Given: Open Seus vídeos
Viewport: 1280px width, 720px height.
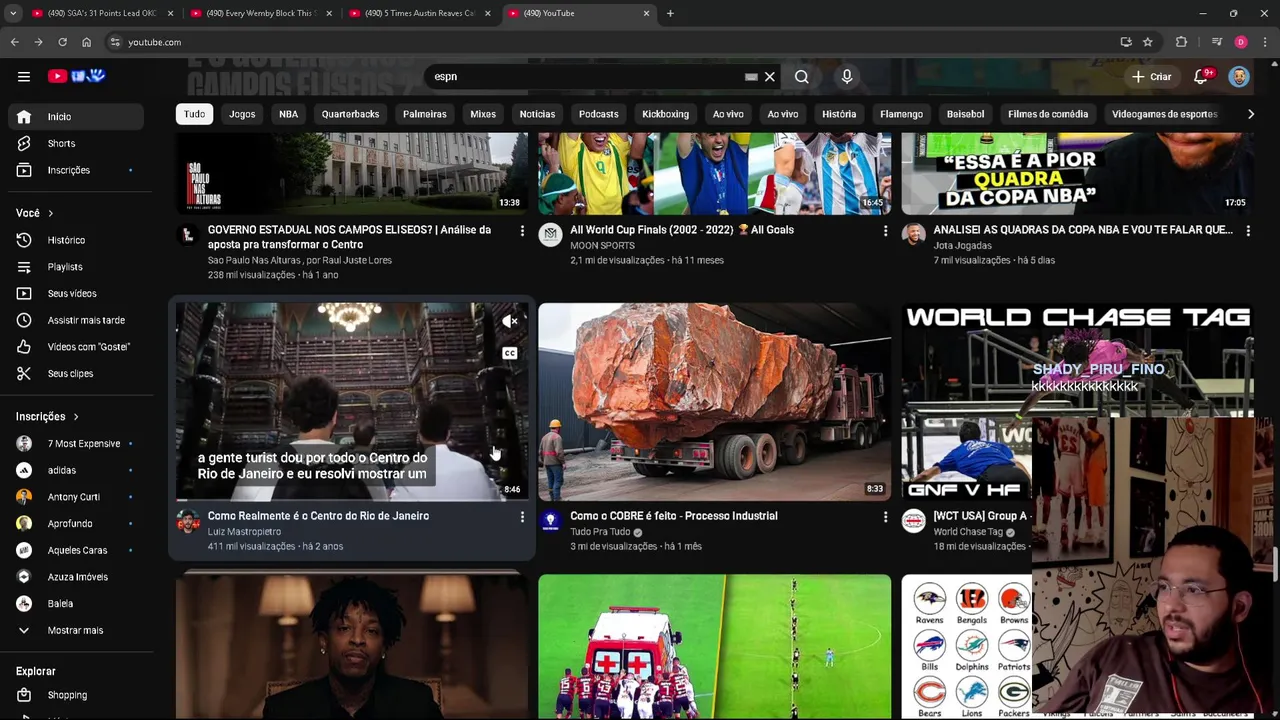Looking at the screenshot, I should pyautogui.click(x=77, y=293).
